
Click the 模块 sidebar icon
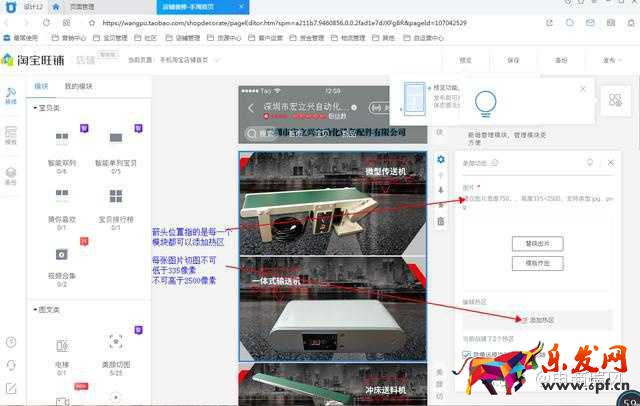(x=11, y=97)
